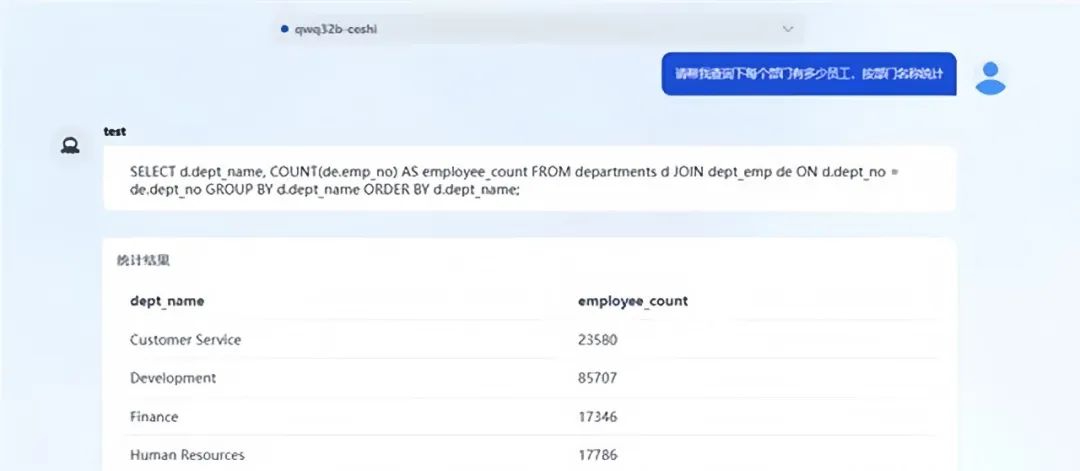The image size is (1080, 471).
Task: Click the blue user question message bubble
Action: [809, 74]
